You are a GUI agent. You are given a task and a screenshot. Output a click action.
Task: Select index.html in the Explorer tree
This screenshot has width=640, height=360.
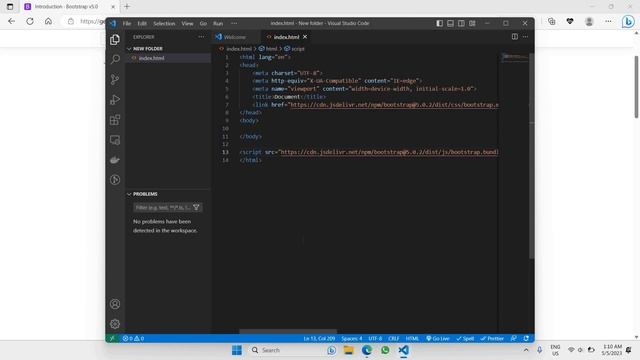pos(168,58)
